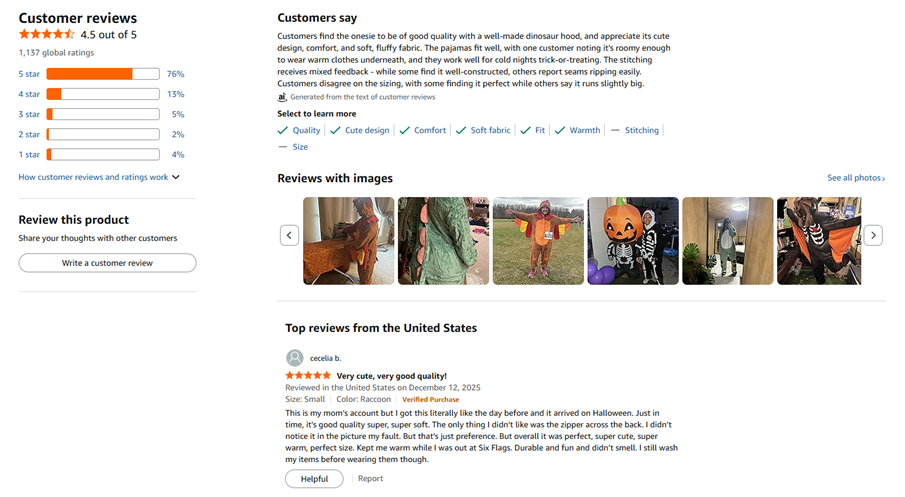905x497 pixels.
Task: Select the Cute design topic
Action: pos(360,131)
